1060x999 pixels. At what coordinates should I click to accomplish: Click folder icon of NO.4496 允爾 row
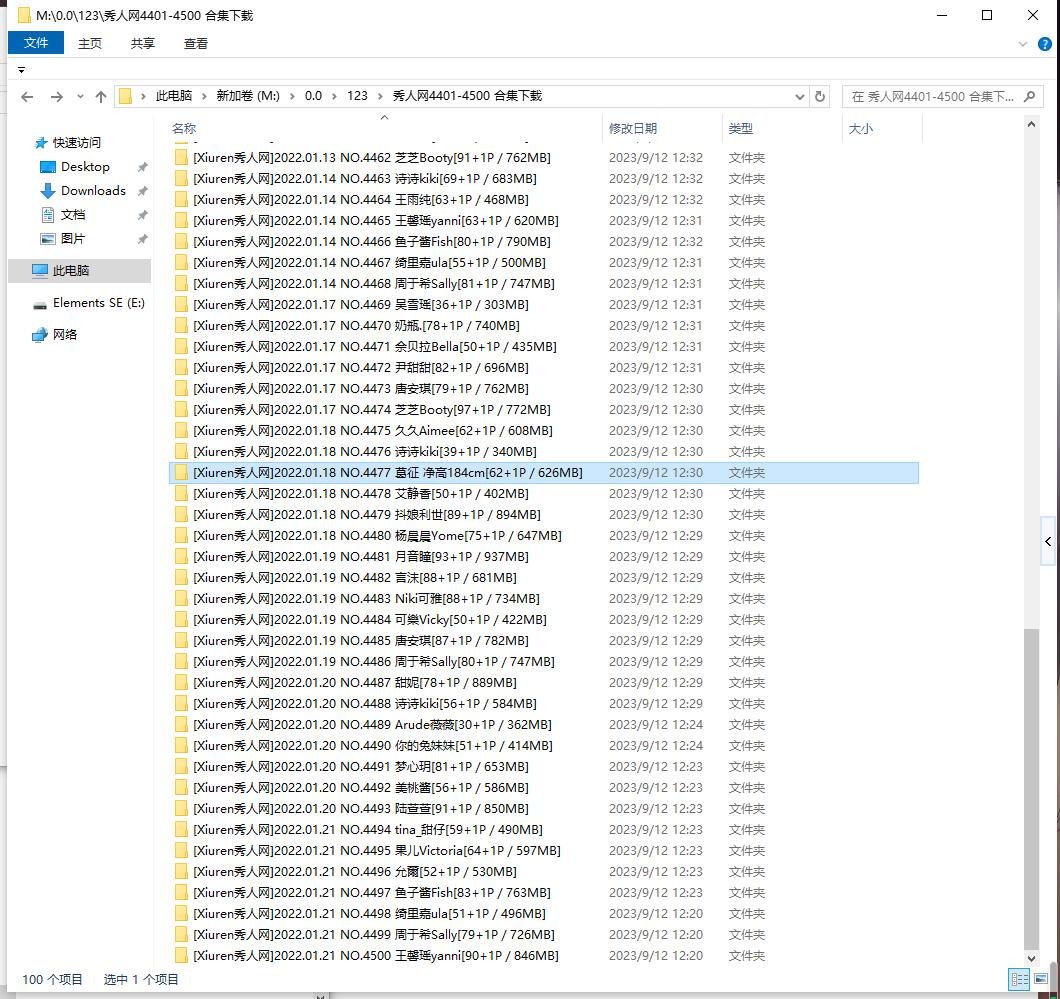[x=181, y=872]
